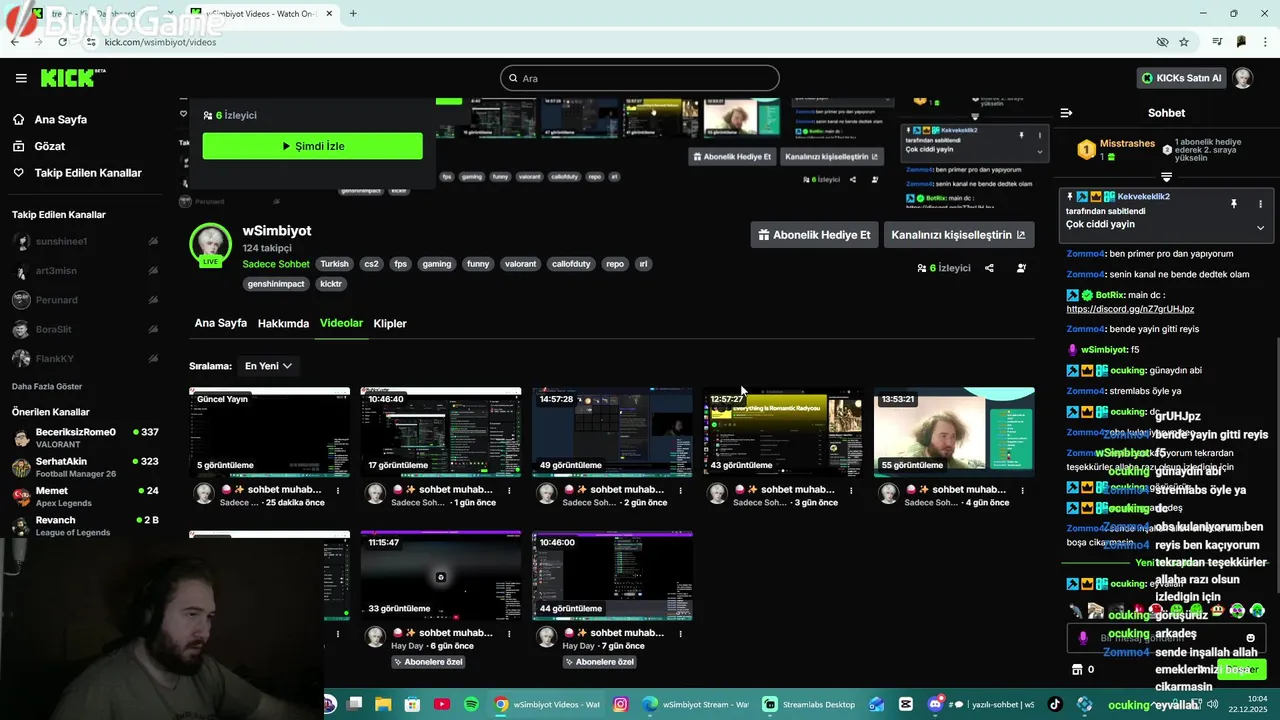This screenshot has height=720, width=1280.
Task: Open the profile avatar menu
Action: 1243,78
